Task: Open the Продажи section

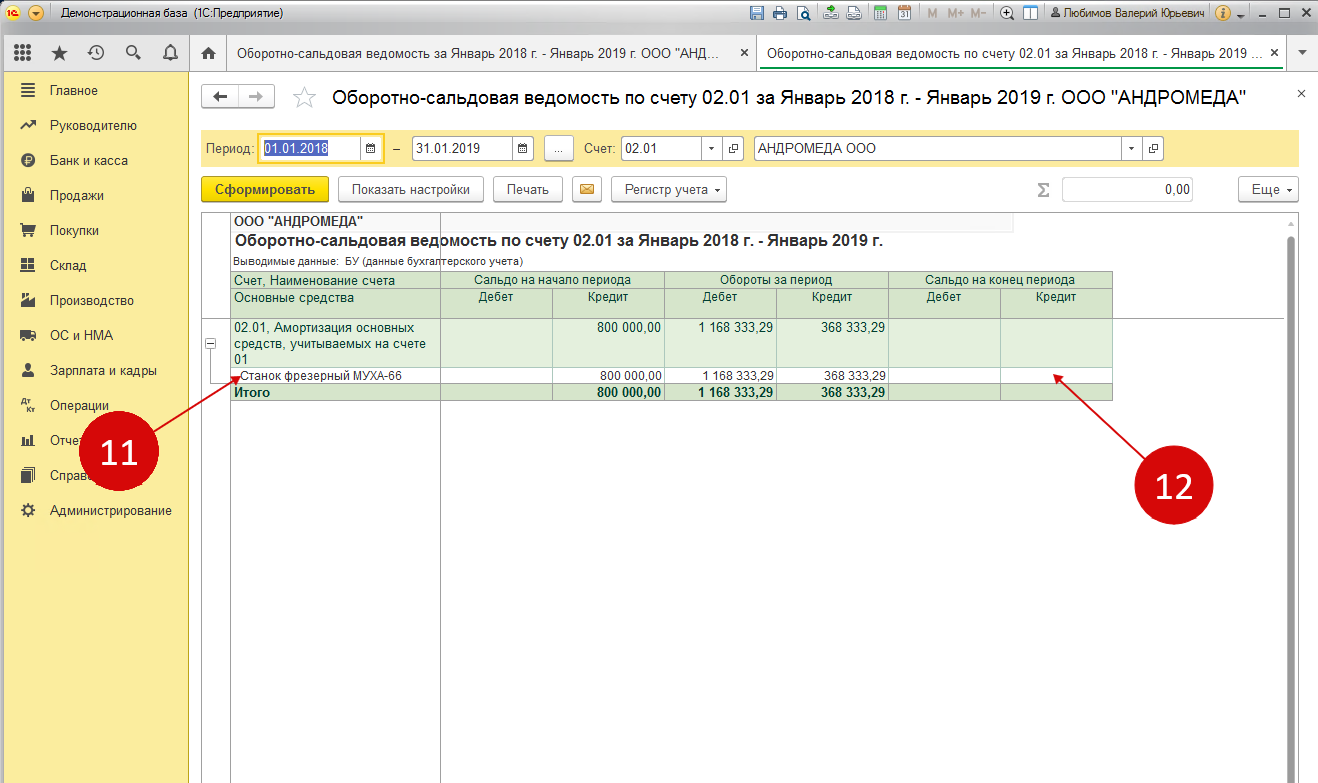Action: pos(77,195)
